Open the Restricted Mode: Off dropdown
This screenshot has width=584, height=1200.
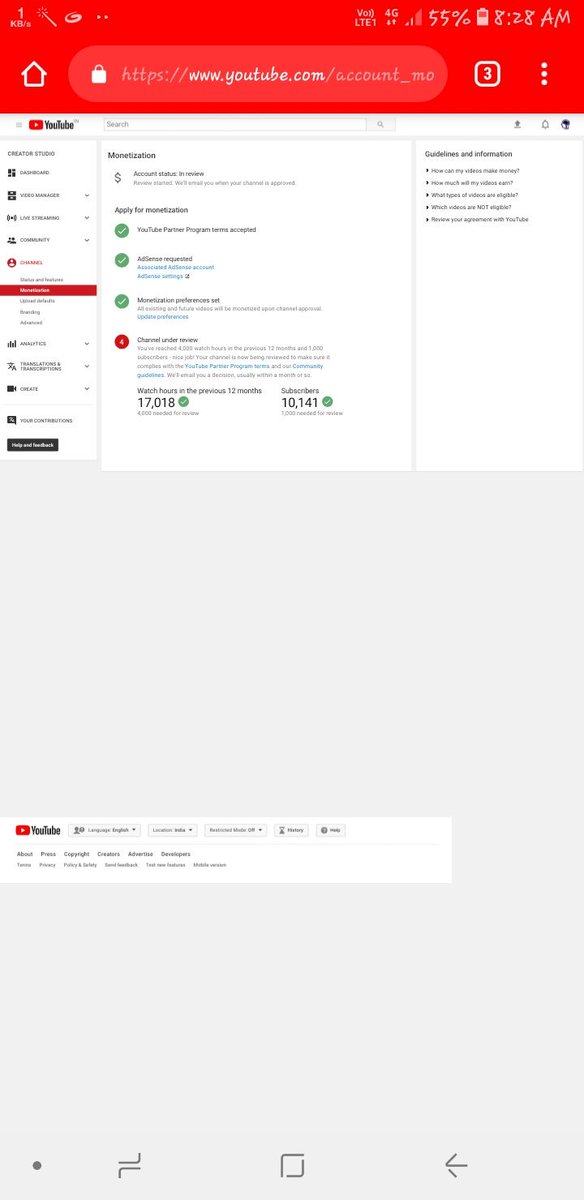pos(236,830)
